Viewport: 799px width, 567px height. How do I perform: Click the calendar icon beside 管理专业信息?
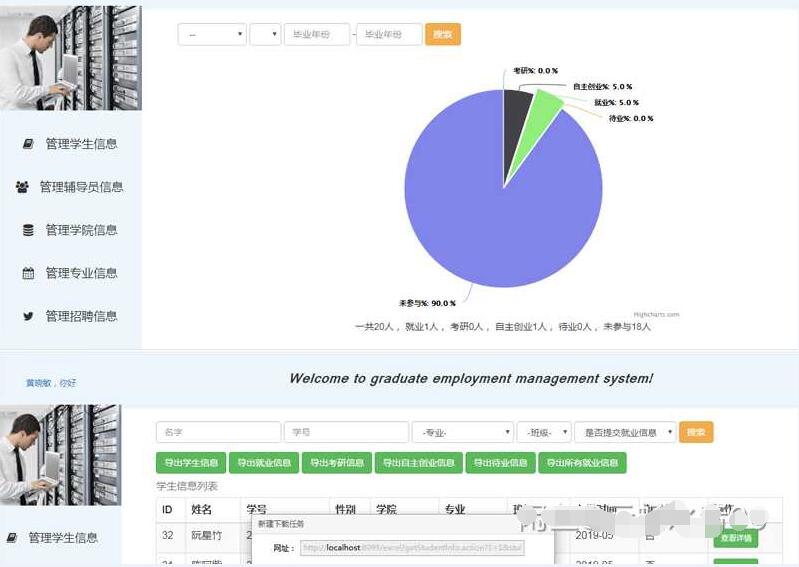pyautogui.click(x=29, y=273)
